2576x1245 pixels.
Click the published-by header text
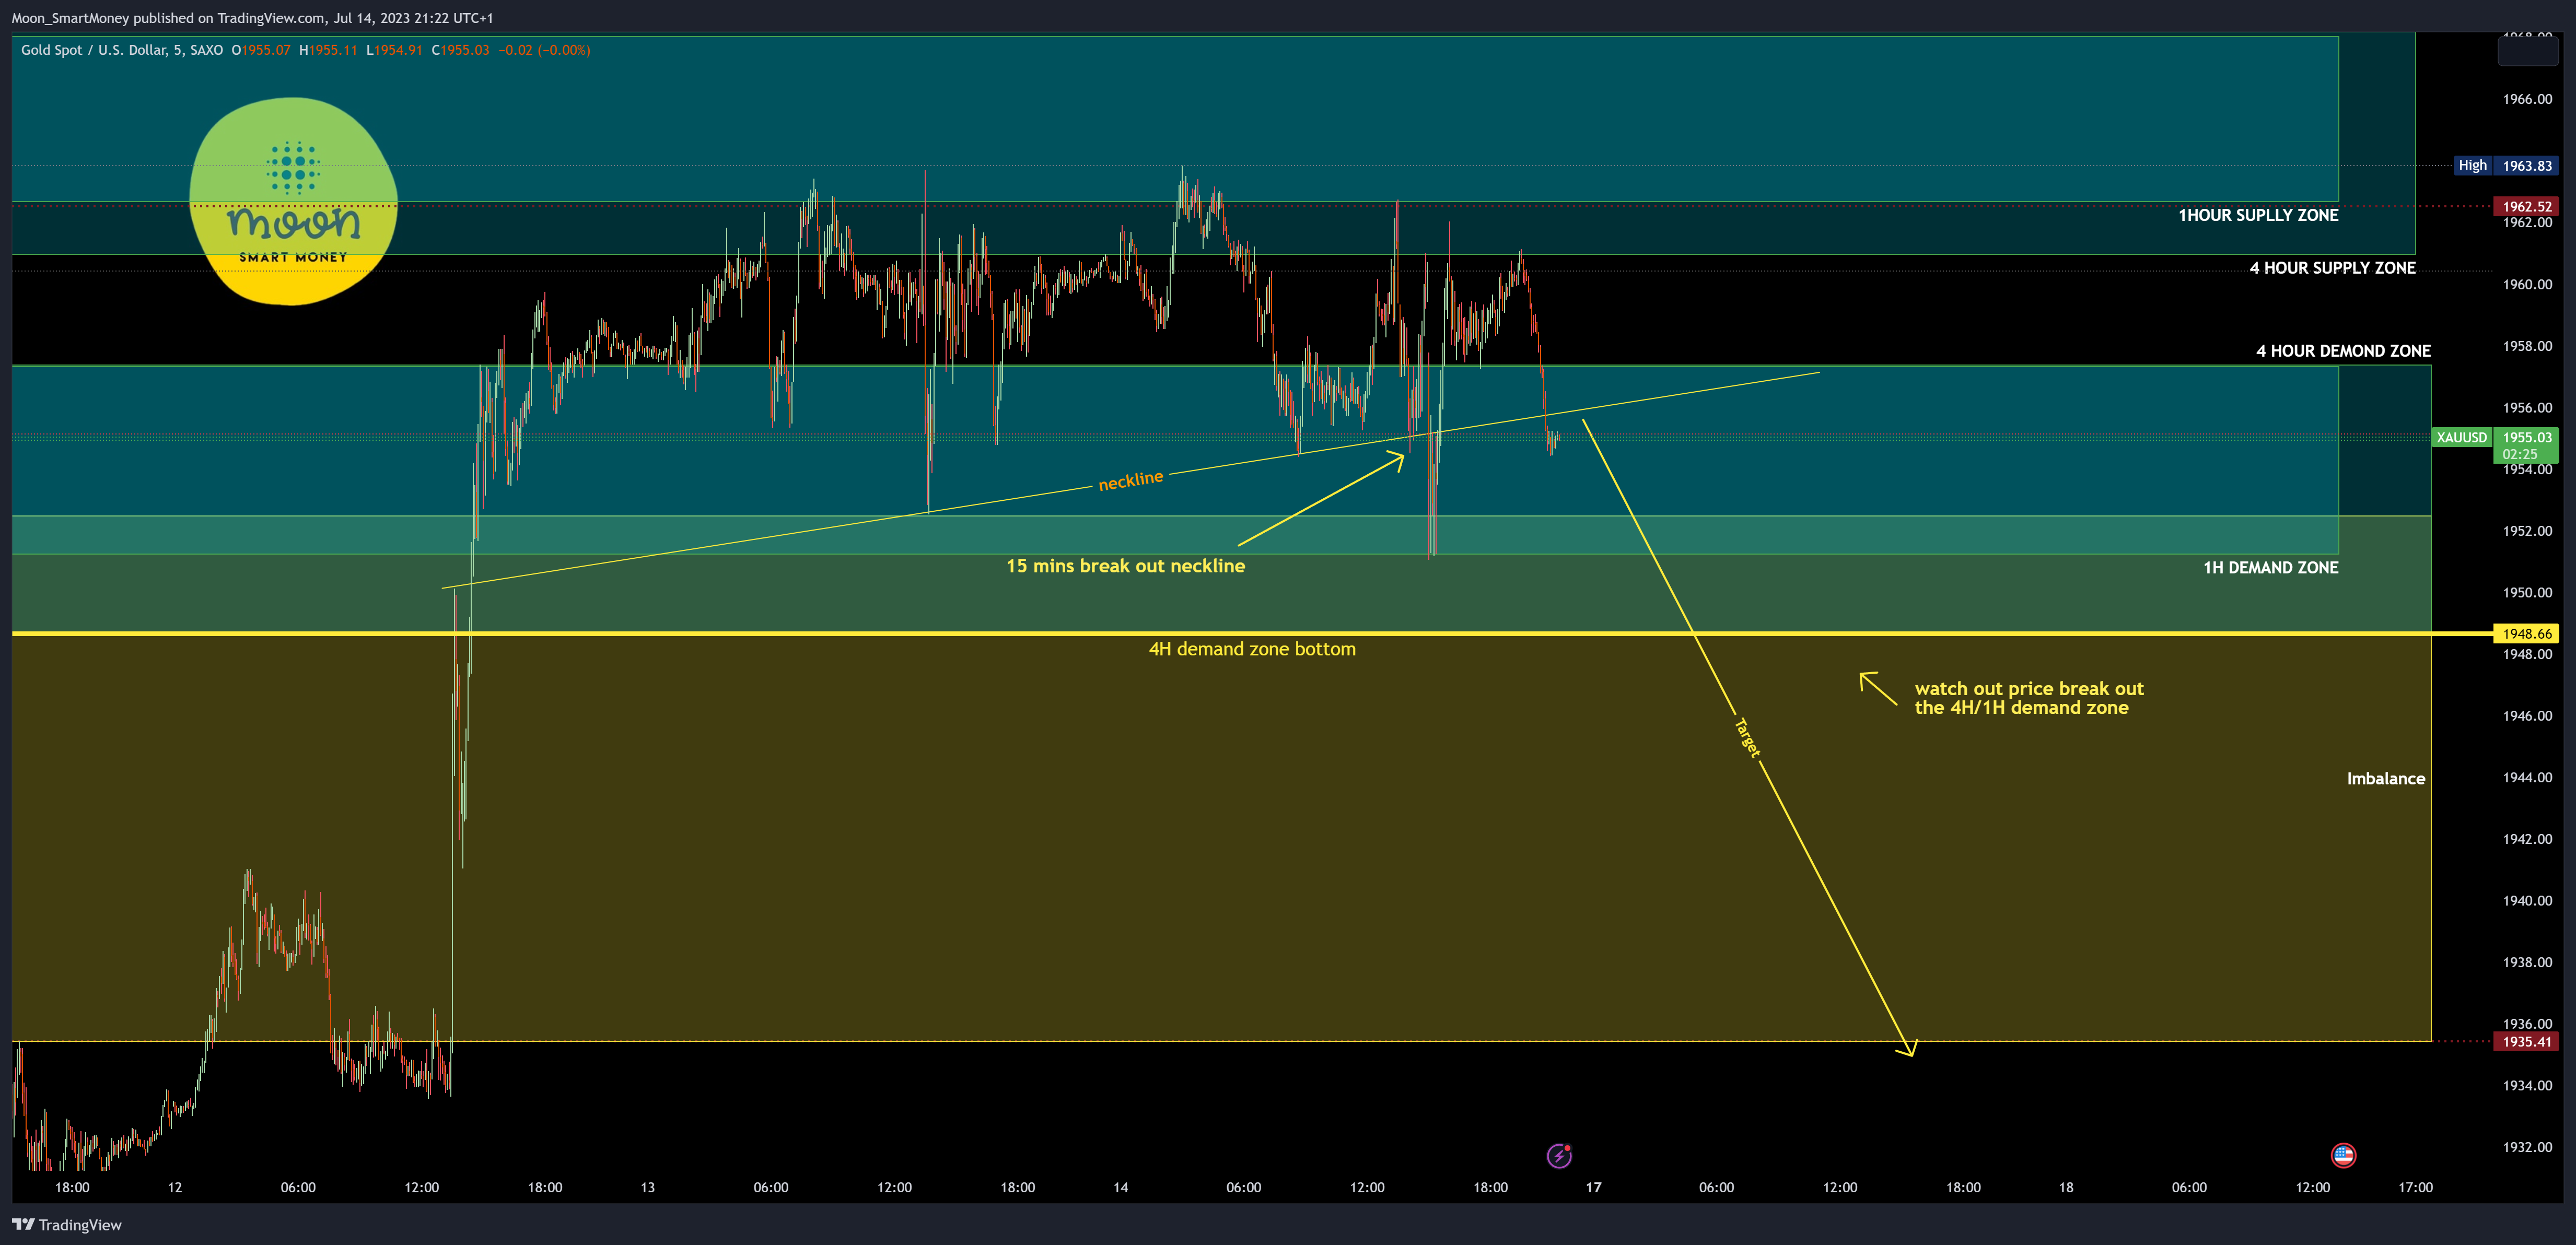pos(252,18)
